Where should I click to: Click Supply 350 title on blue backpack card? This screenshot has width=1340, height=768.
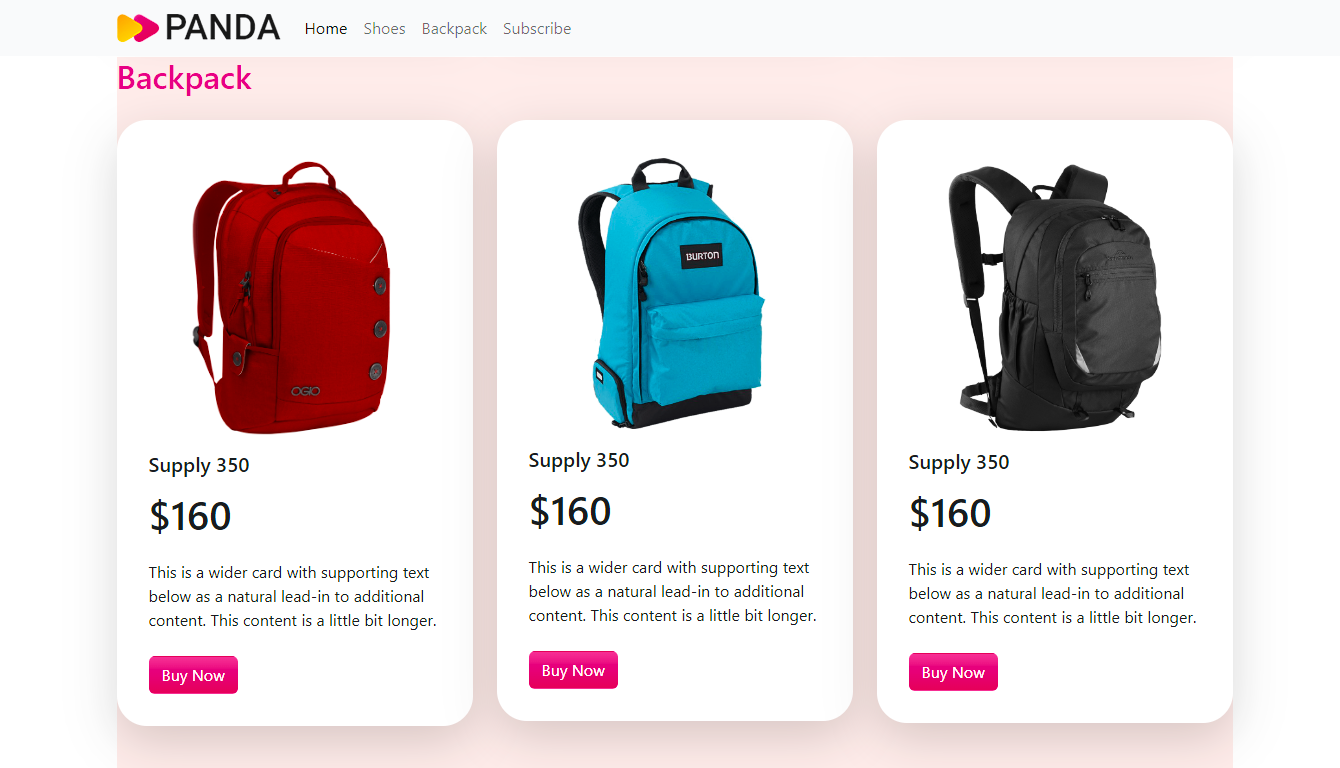579,460
